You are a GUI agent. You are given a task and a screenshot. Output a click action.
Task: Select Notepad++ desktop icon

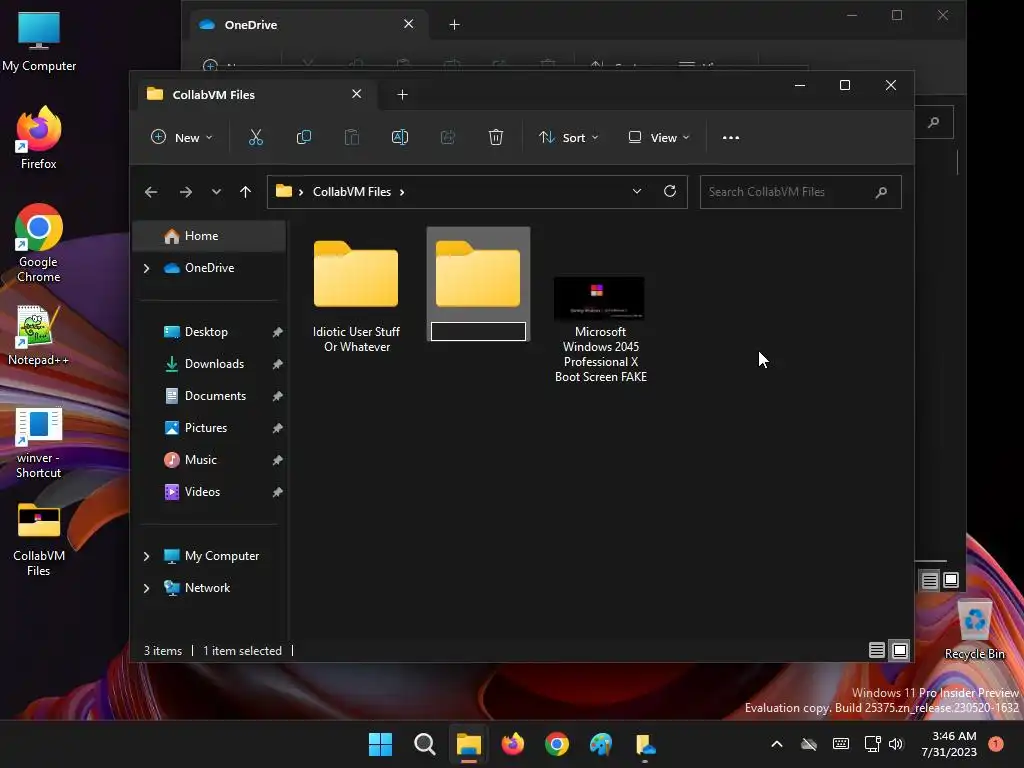[39, 336]
